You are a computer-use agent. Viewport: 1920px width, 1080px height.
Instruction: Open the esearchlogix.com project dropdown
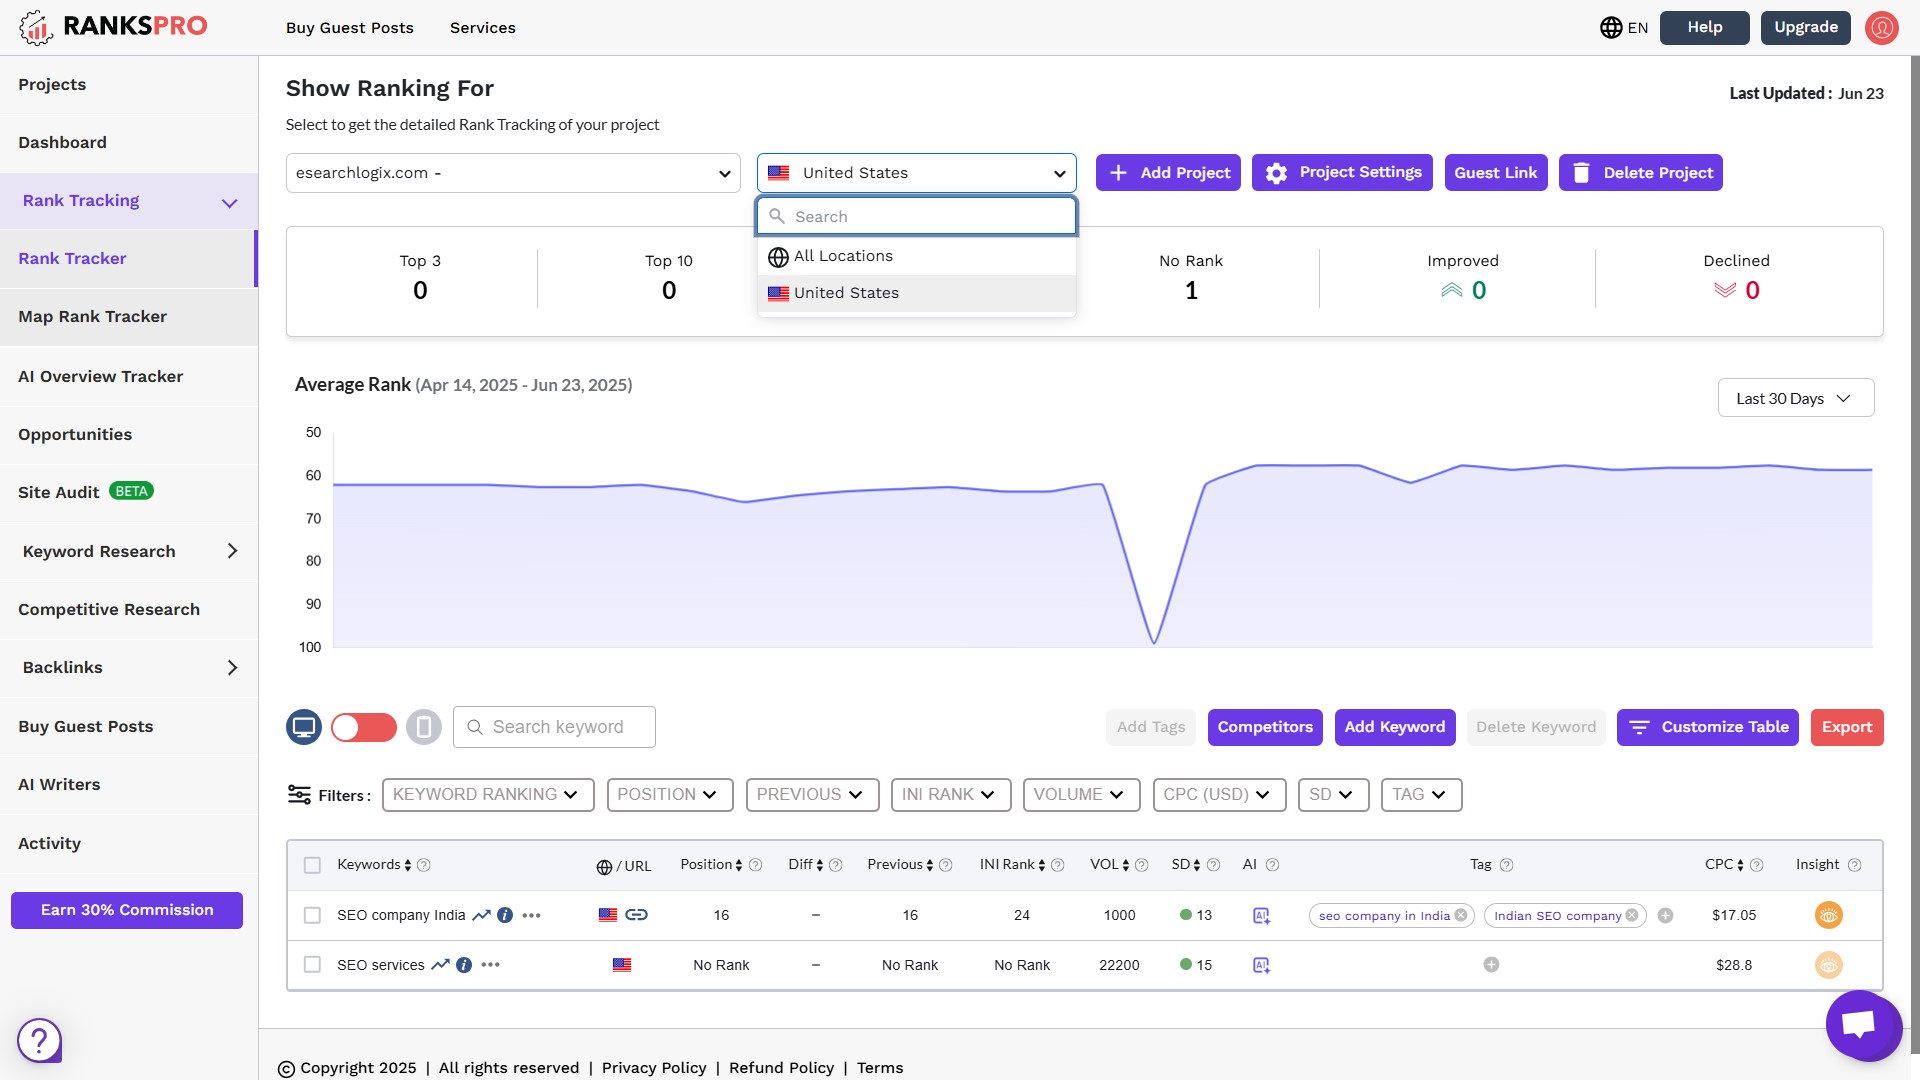[513, 173]
